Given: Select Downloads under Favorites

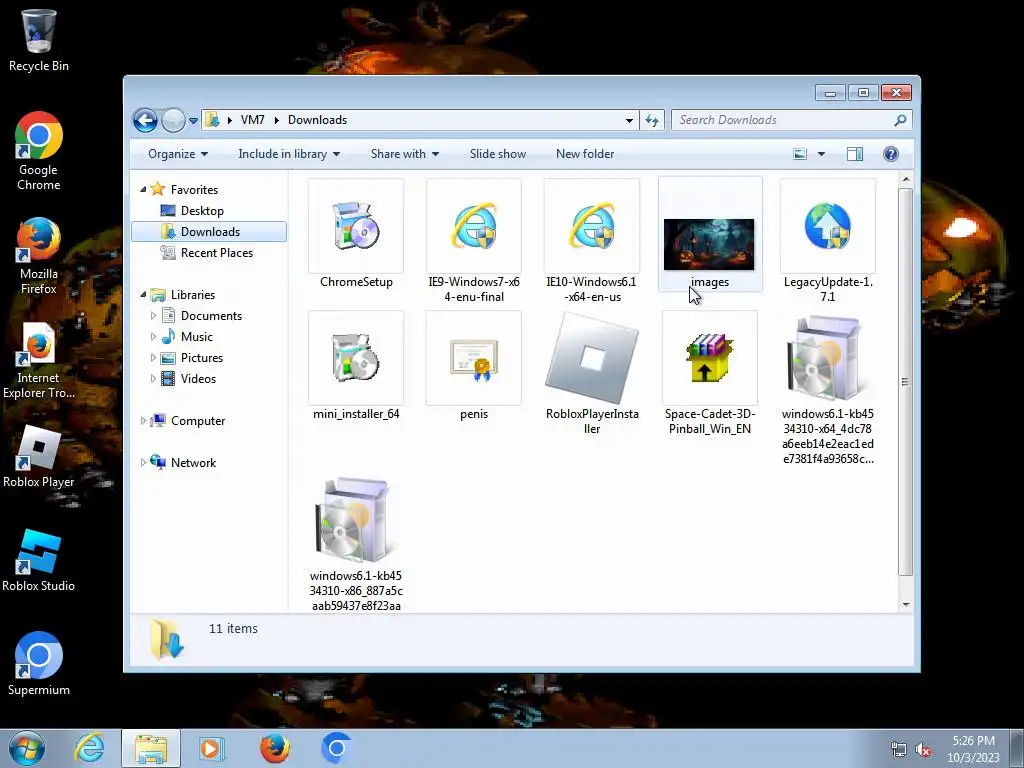Looking at the screenshot, I should coord(209,232).
